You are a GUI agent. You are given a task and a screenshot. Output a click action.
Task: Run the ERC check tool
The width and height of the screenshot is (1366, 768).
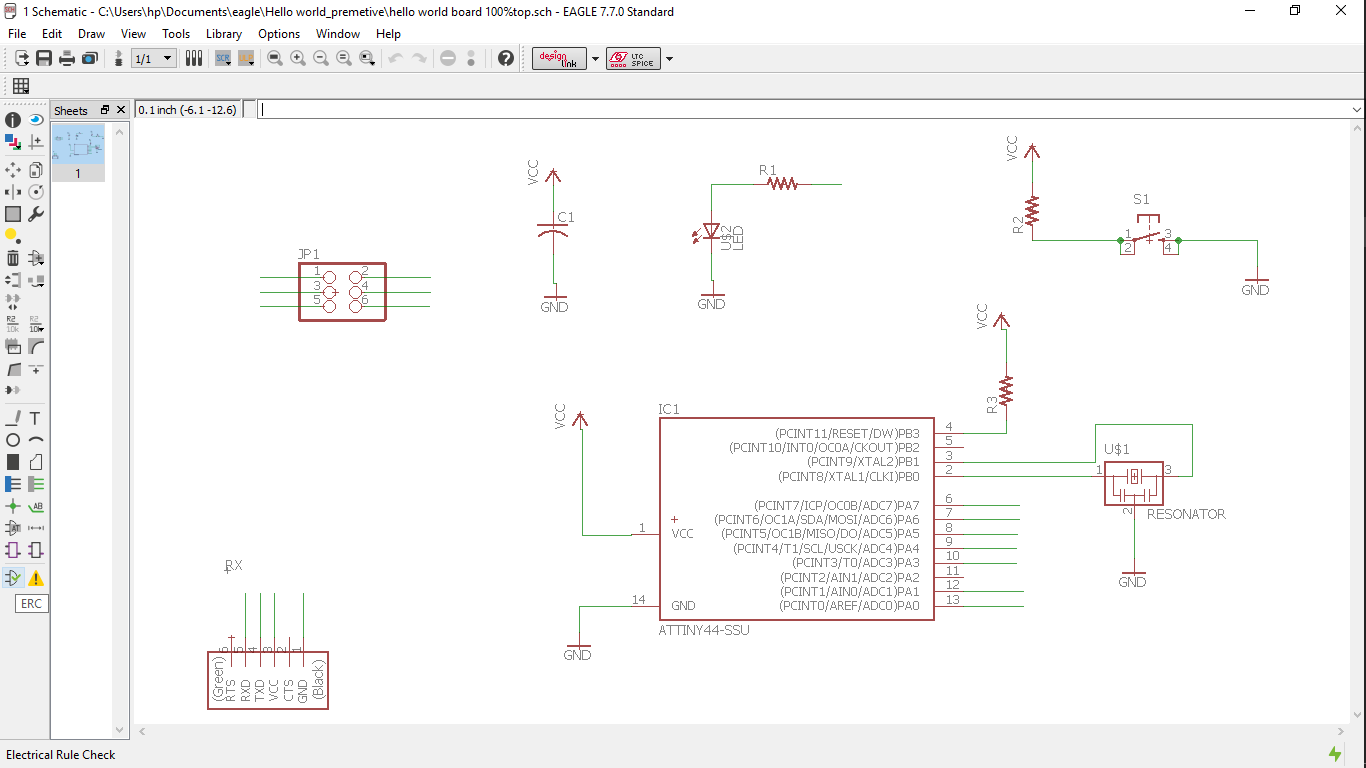[x=13, y=578]
